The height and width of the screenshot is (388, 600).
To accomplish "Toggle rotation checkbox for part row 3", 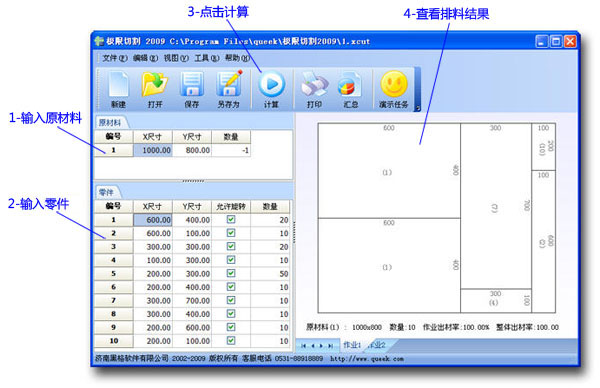I will [231, 246].
